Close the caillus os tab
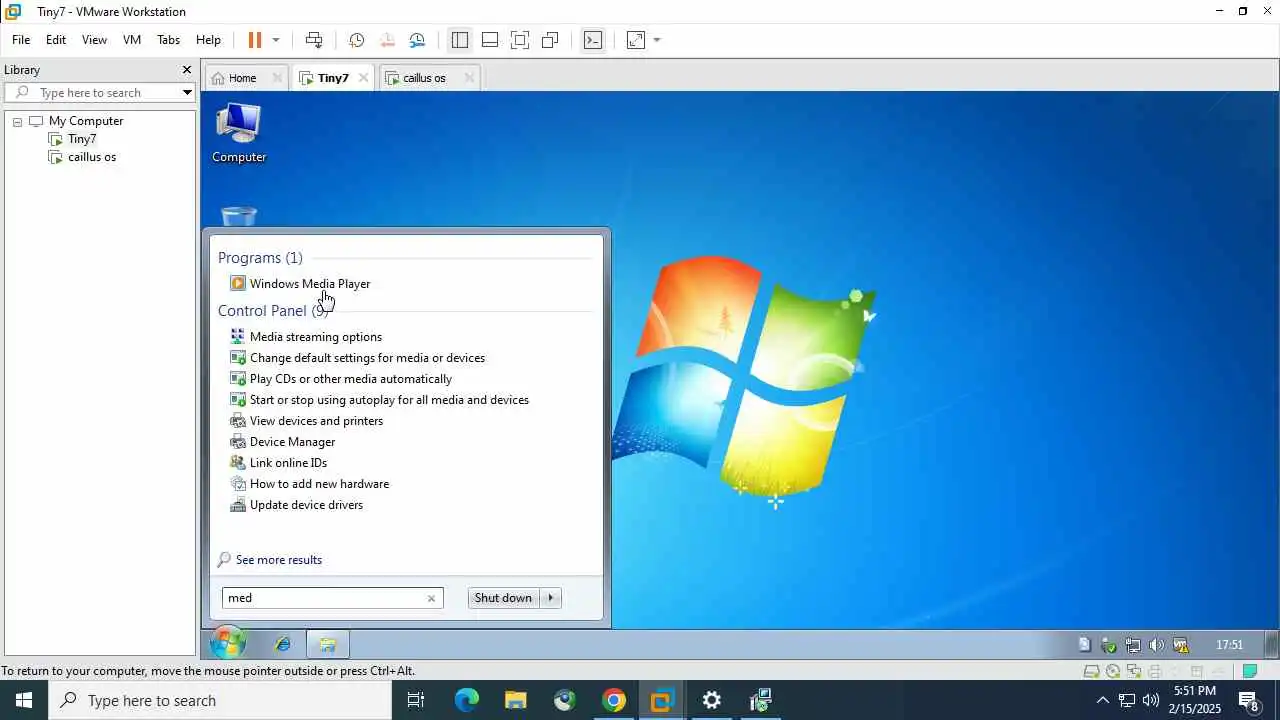This screenshot has width=1280, height=720. tap(469, 78)
